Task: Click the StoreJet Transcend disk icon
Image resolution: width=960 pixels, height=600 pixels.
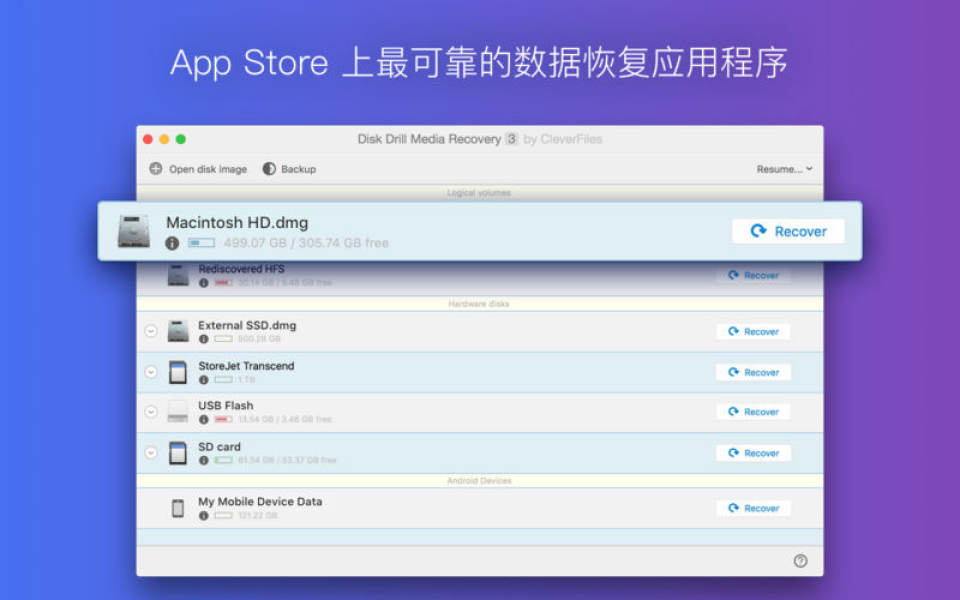Action: click(x=178, y=372)
